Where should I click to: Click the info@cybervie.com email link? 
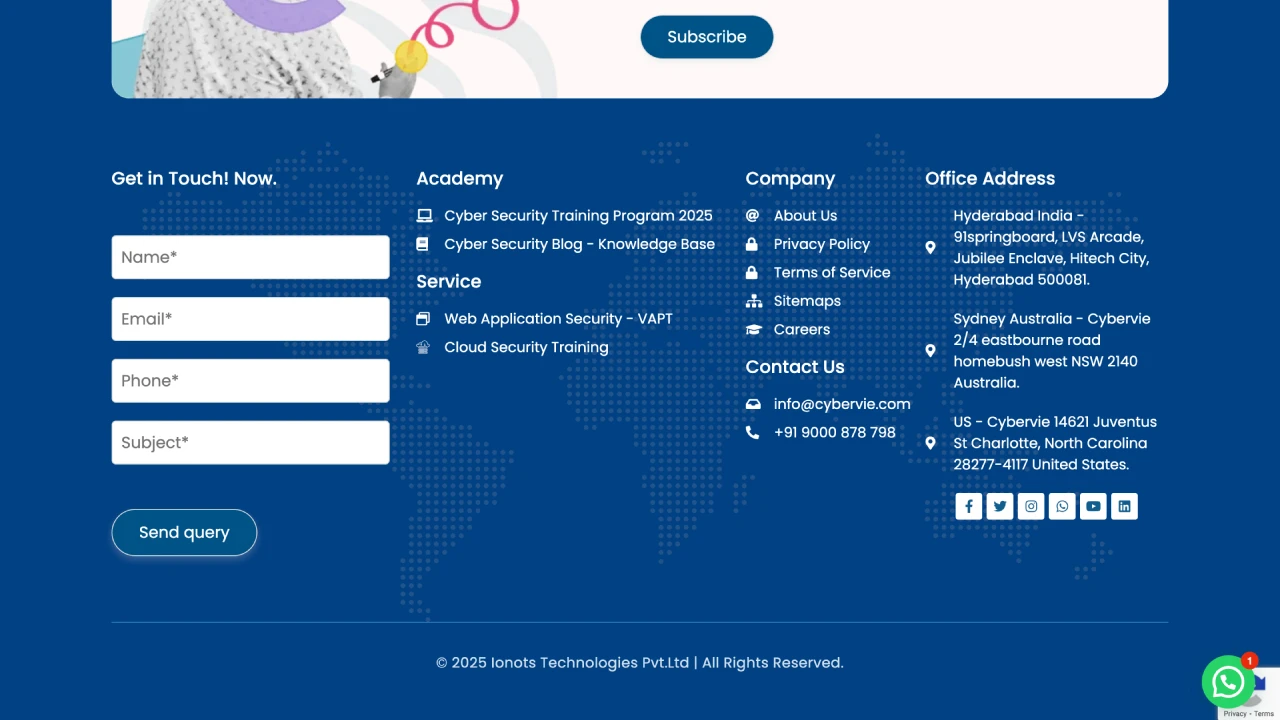click(x=841, y=404)
